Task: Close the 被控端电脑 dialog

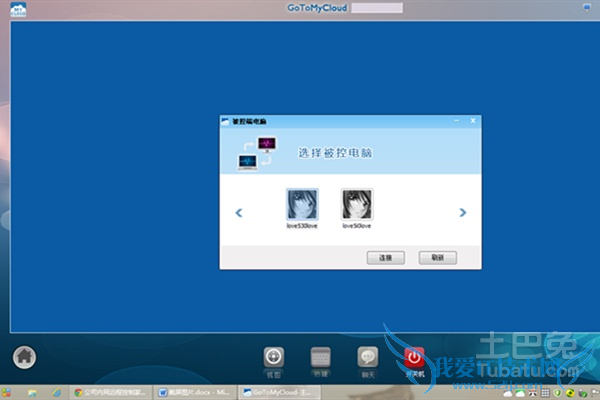Action: [473, 121]
